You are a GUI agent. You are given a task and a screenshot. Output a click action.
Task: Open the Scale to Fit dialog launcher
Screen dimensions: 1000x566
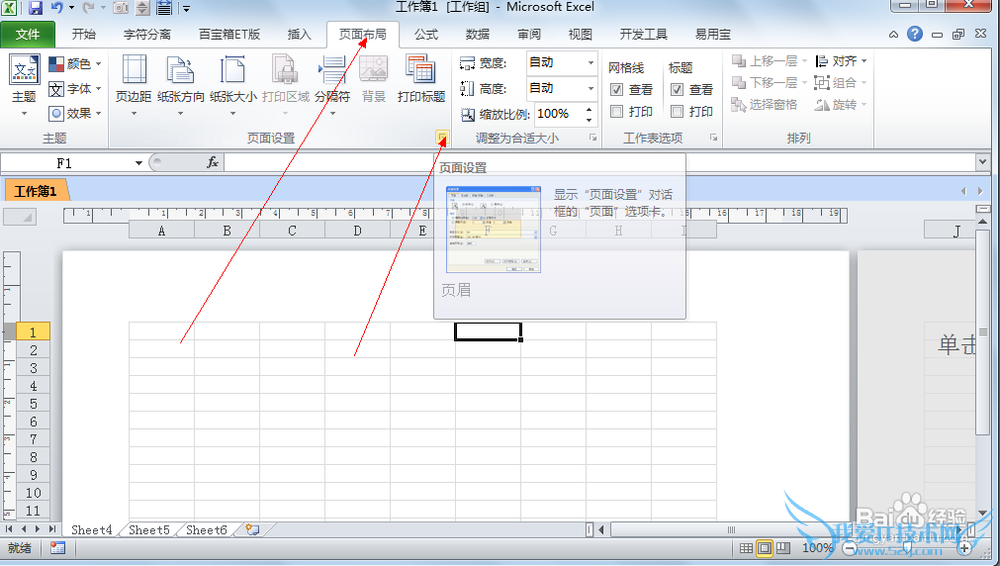pos(593,137)
